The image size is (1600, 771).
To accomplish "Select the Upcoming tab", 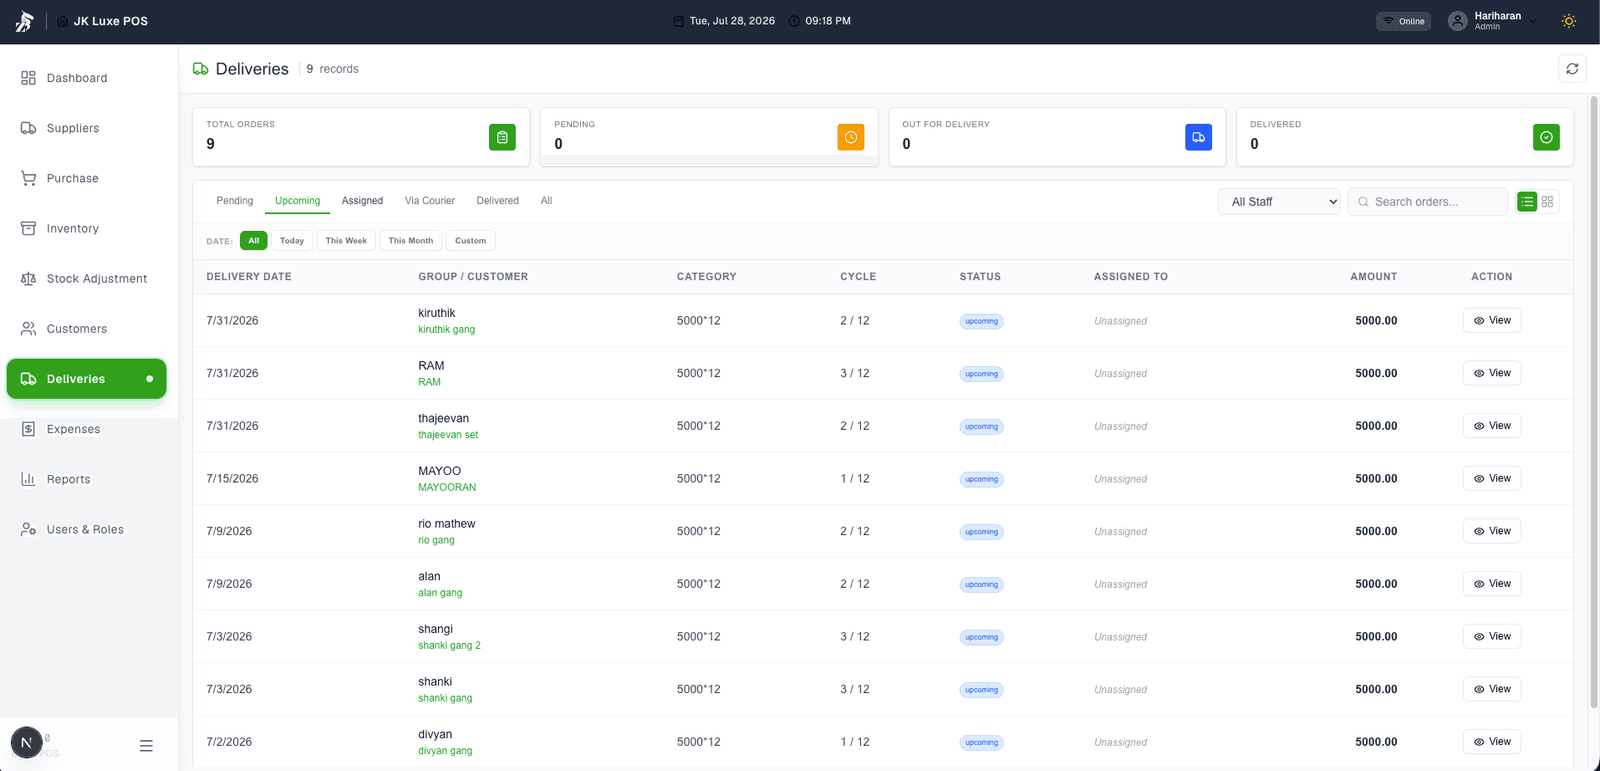I will (298, 201).
